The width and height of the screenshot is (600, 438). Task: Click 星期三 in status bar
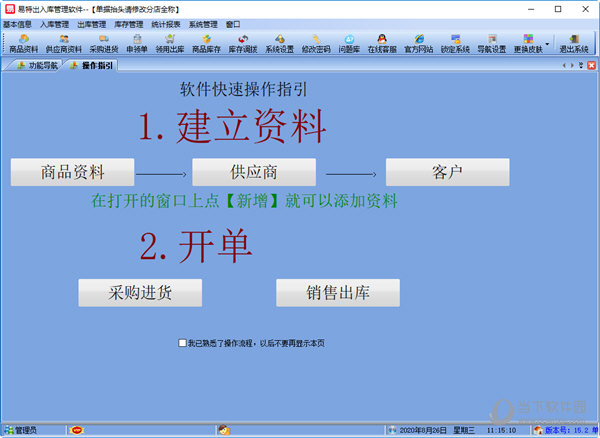[x=463, y=430]
